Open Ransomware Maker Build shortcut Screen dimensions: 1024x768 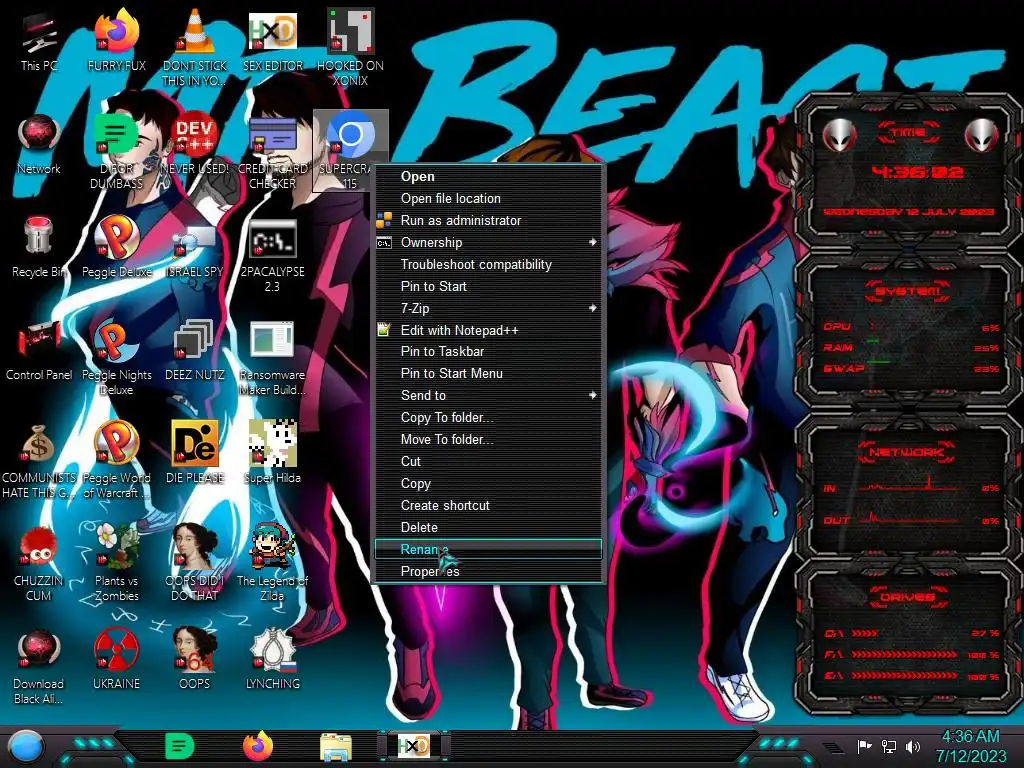[x=273, y=358]
